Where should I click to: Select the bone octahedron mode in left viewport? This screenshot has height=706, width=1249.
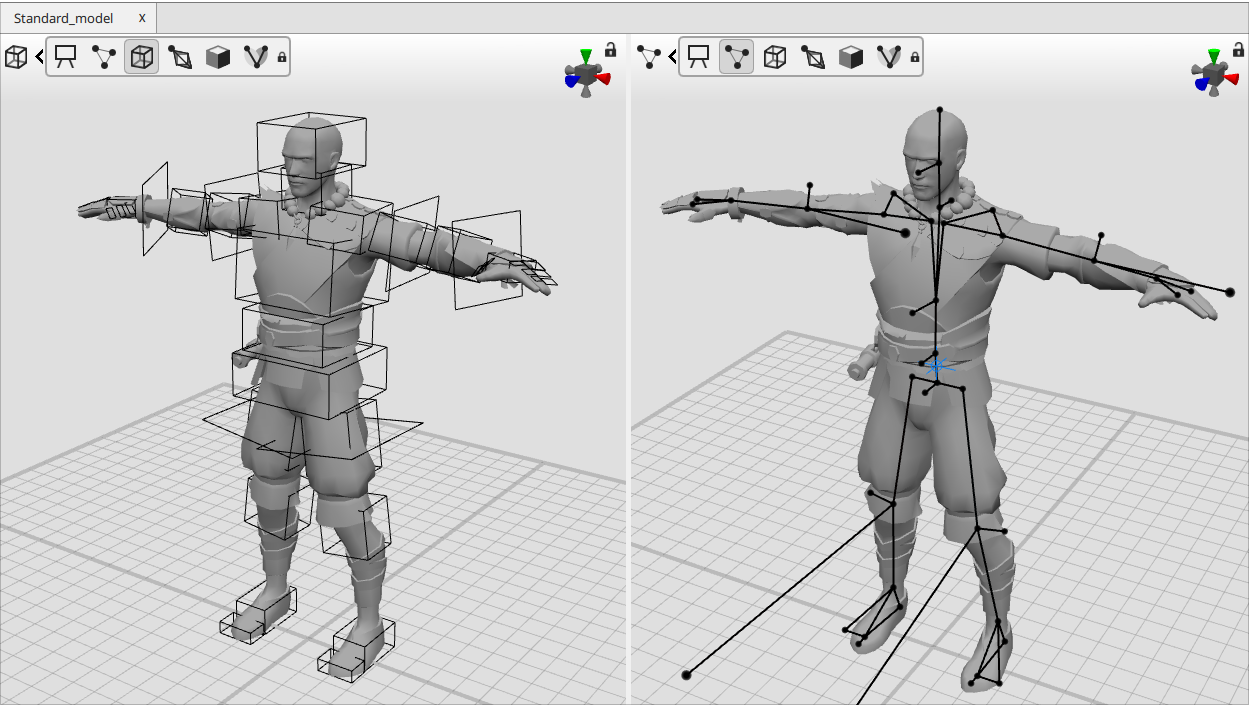(180, 57)
